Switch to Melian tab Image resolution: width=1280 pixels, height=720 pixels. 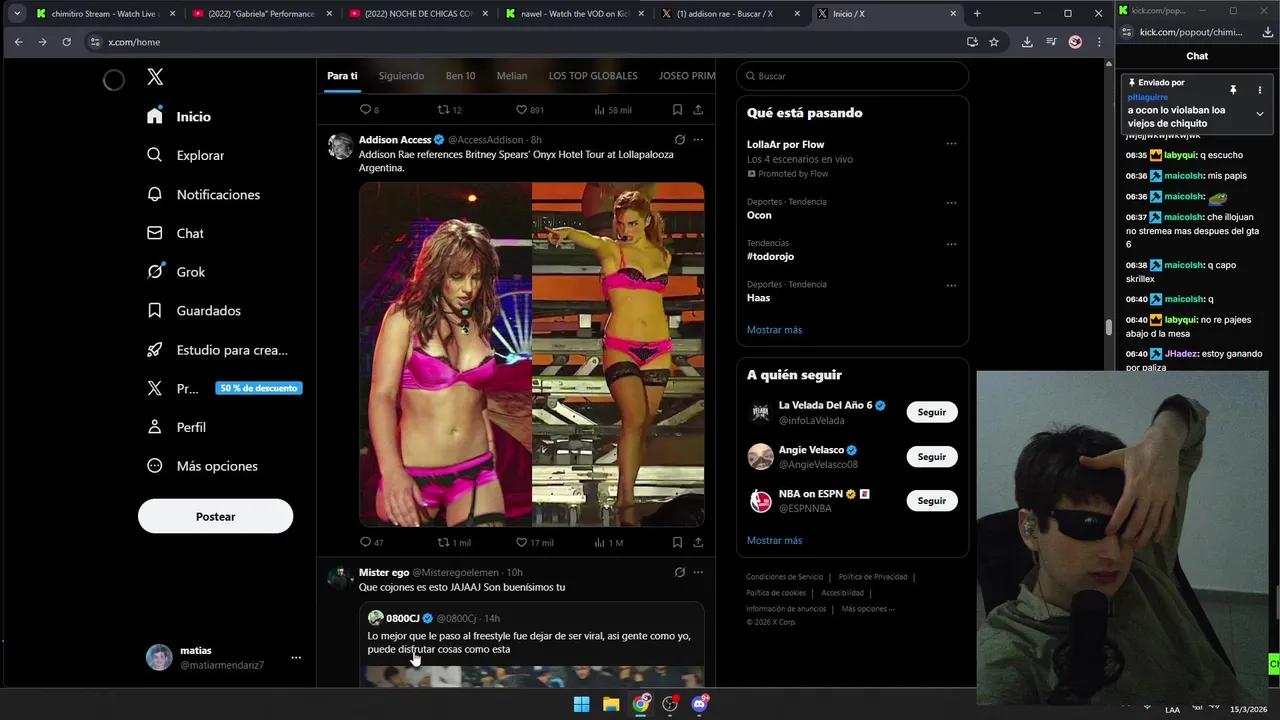[512, 76]
